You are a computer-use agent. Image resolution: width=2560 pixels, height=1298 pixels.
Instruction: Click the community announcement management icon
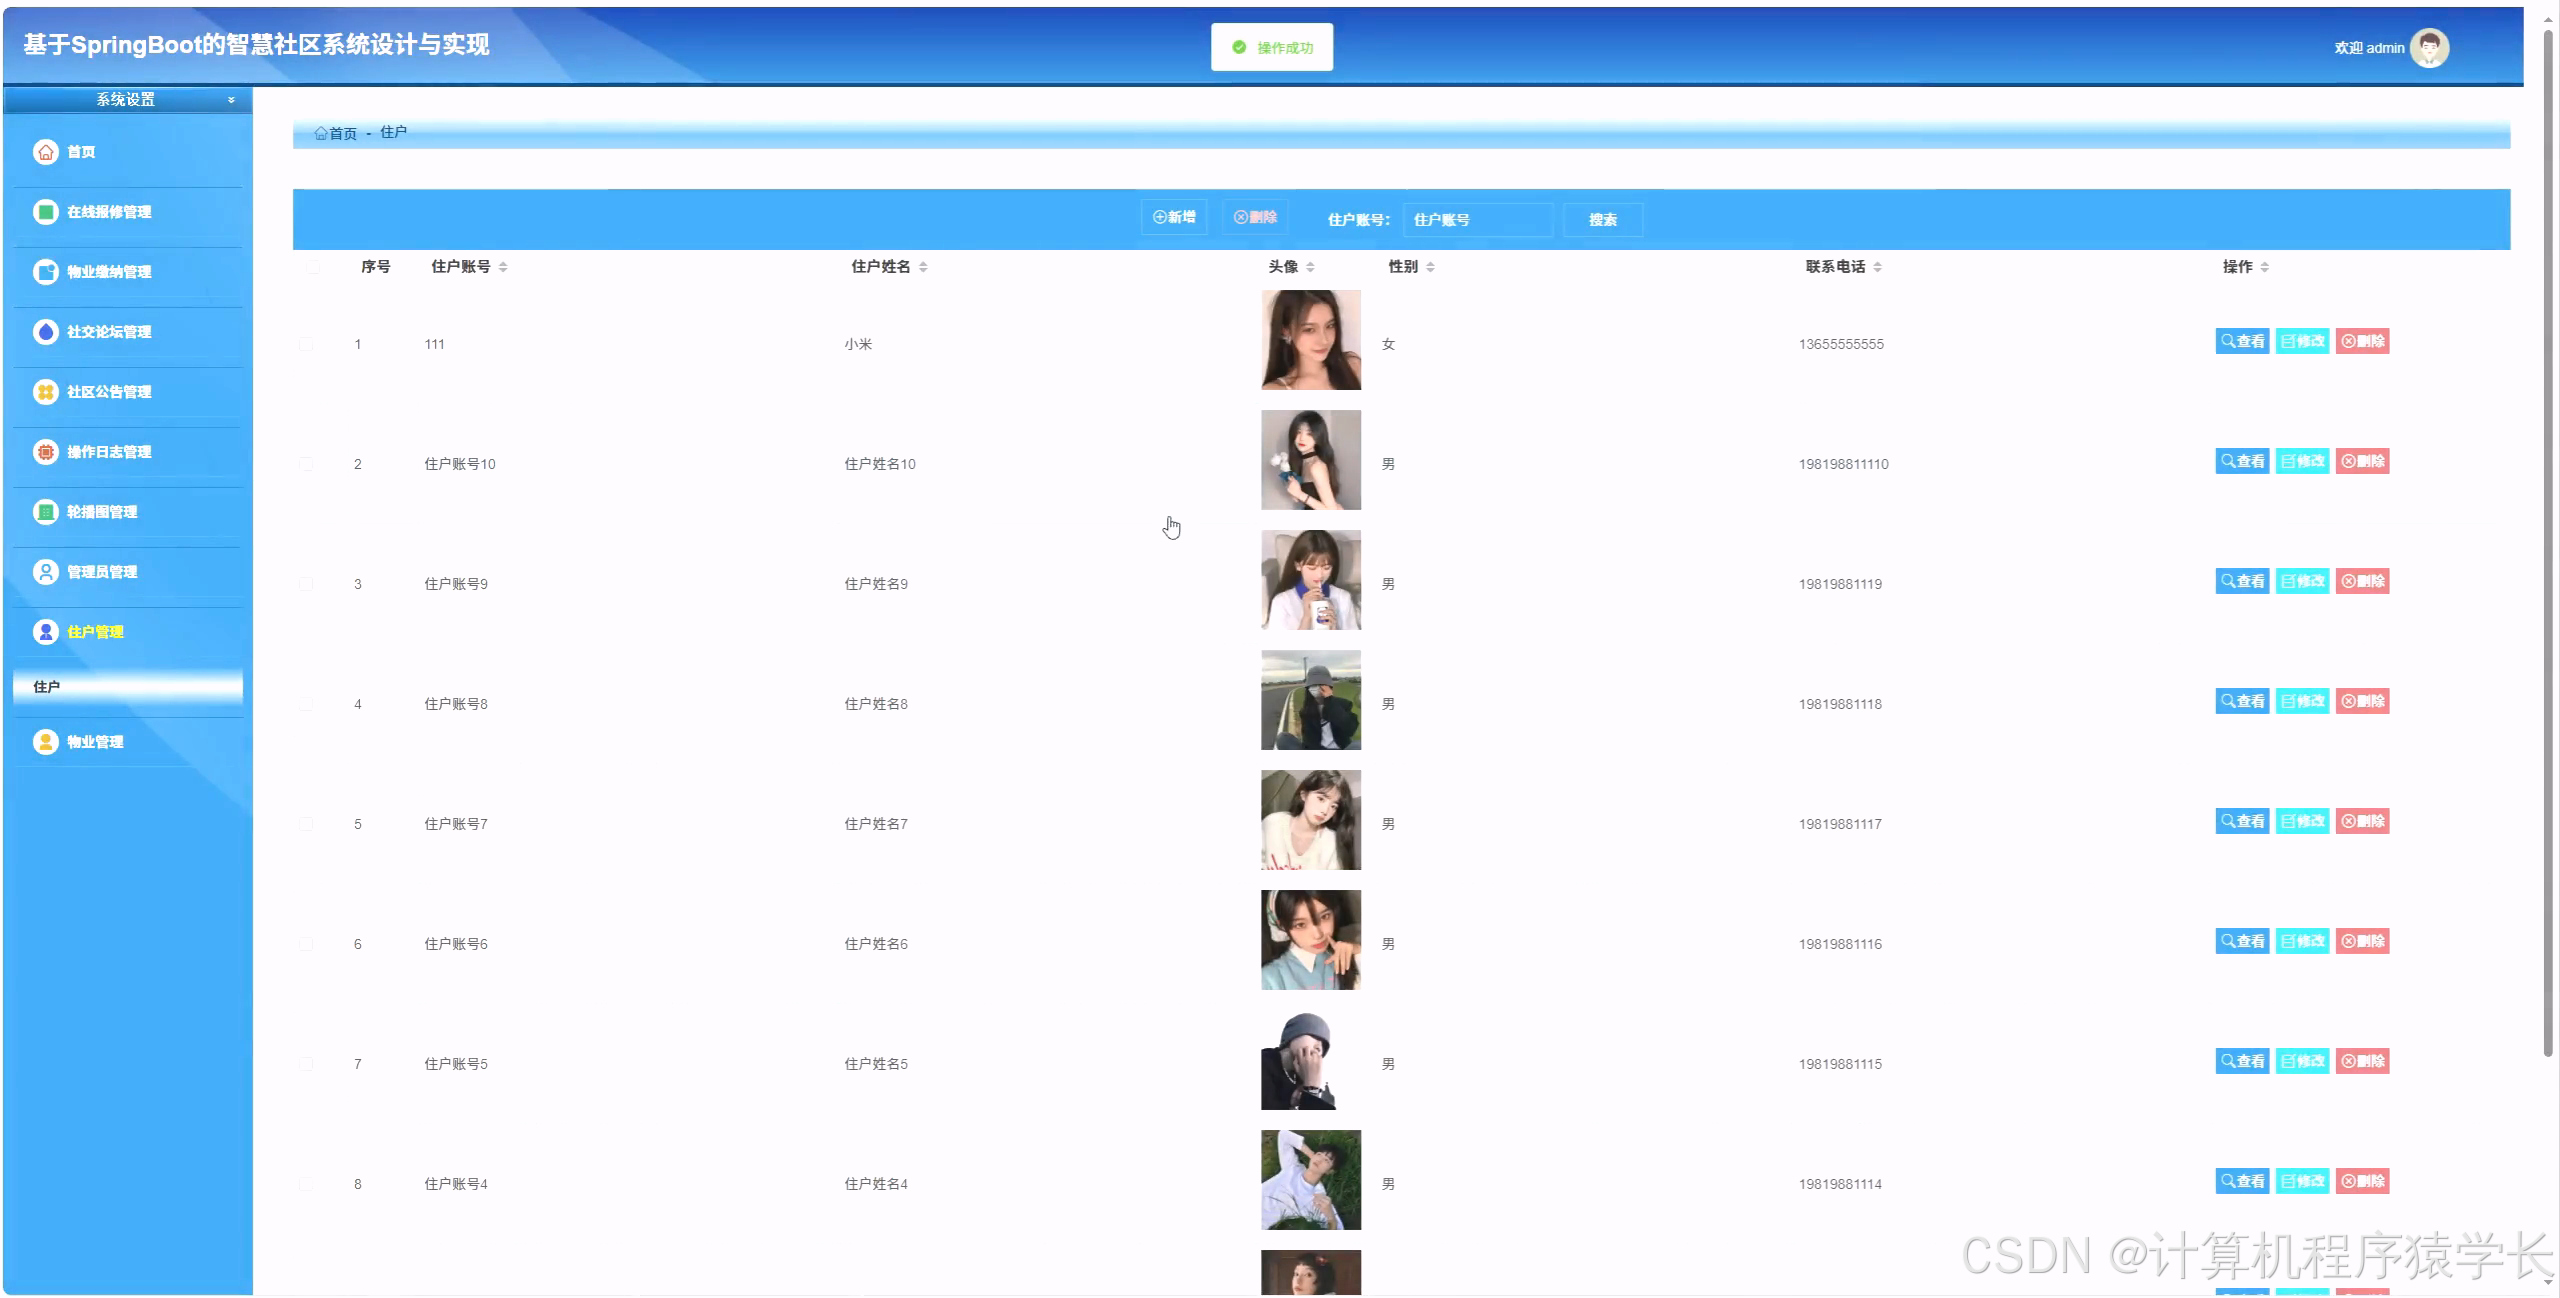click(x=46, y=392)
